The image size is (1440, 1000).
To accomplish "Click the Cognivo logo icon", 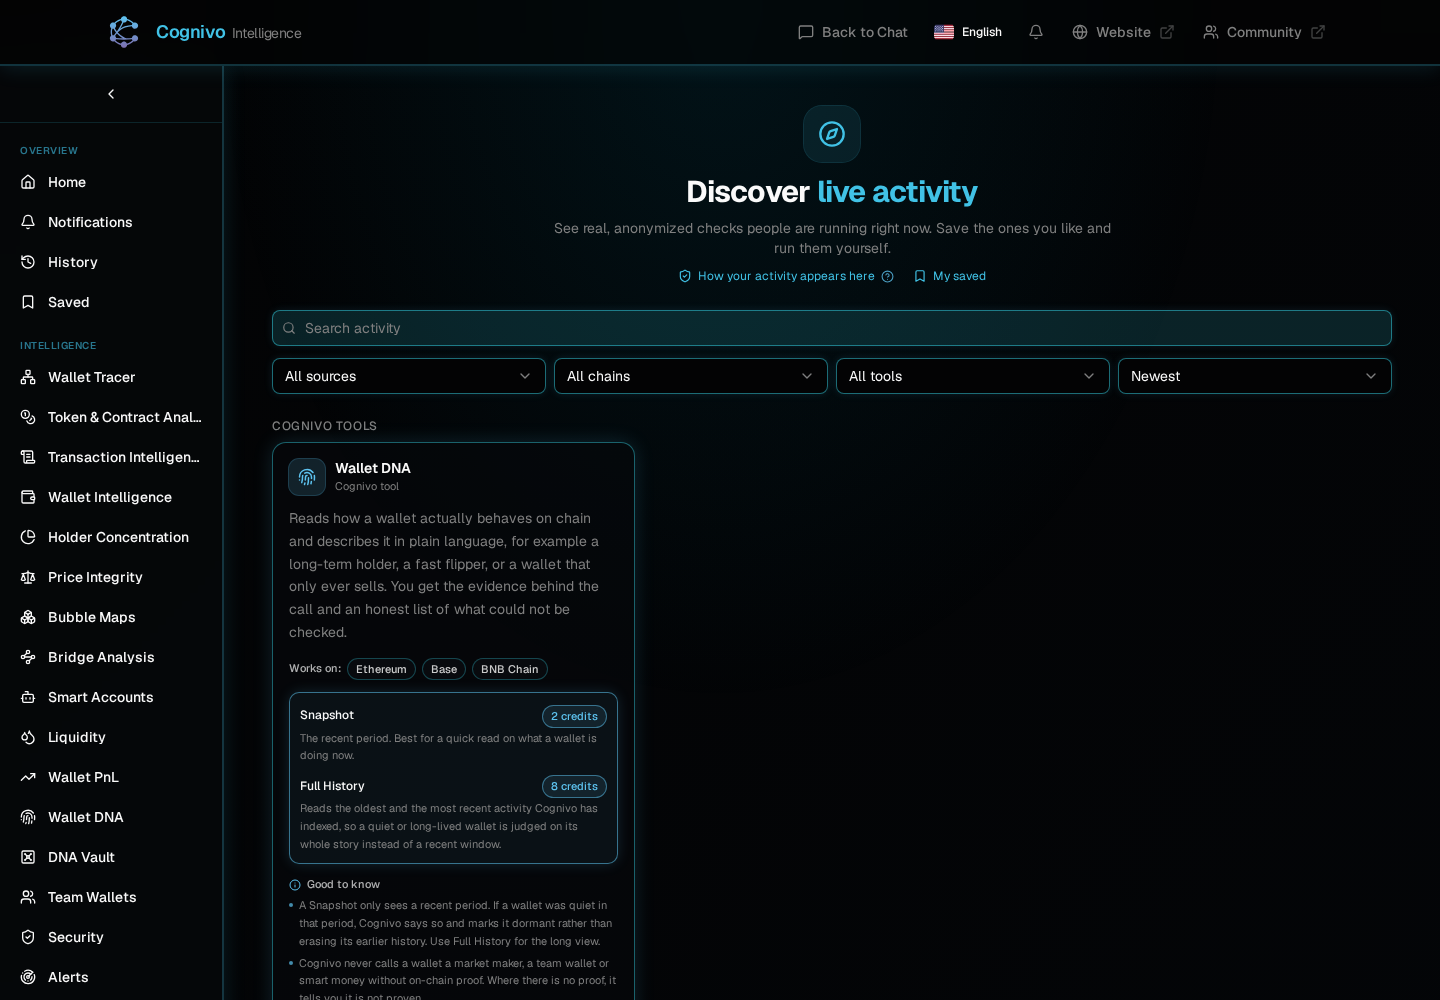I will point(124,32).
